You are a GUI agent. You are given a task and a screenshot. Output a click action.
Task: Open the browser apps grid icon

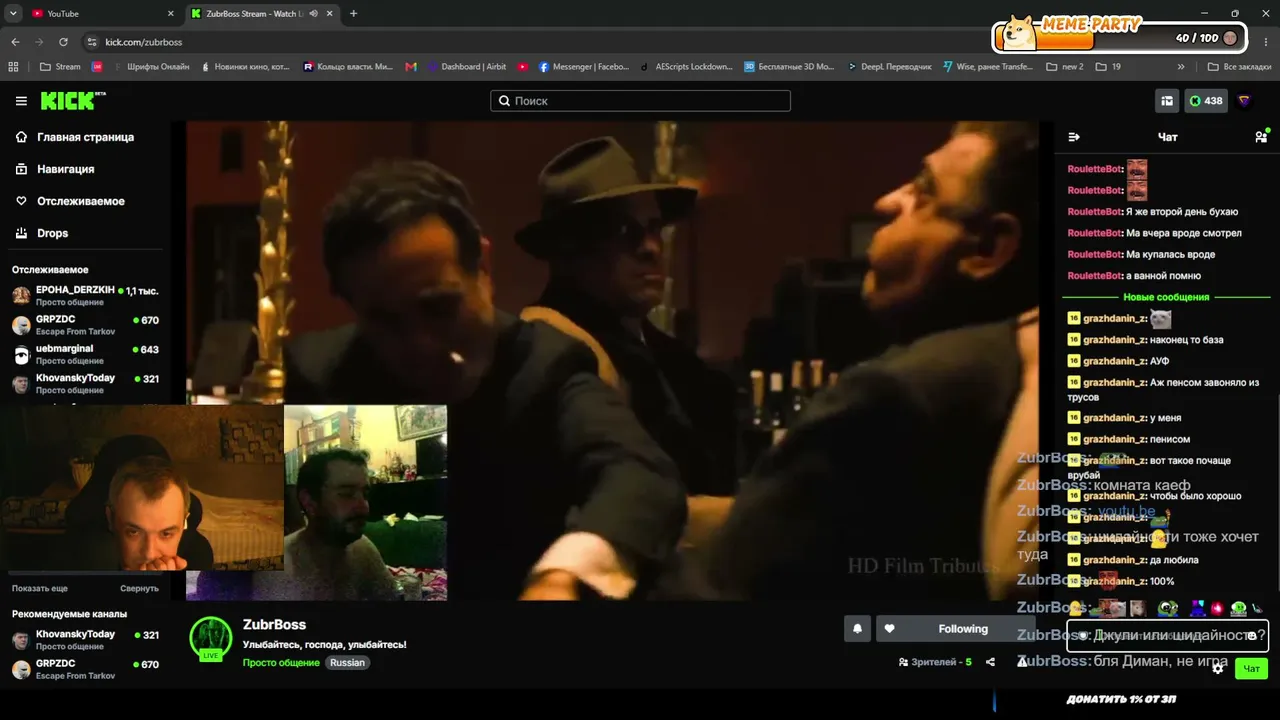pos(13,67)
